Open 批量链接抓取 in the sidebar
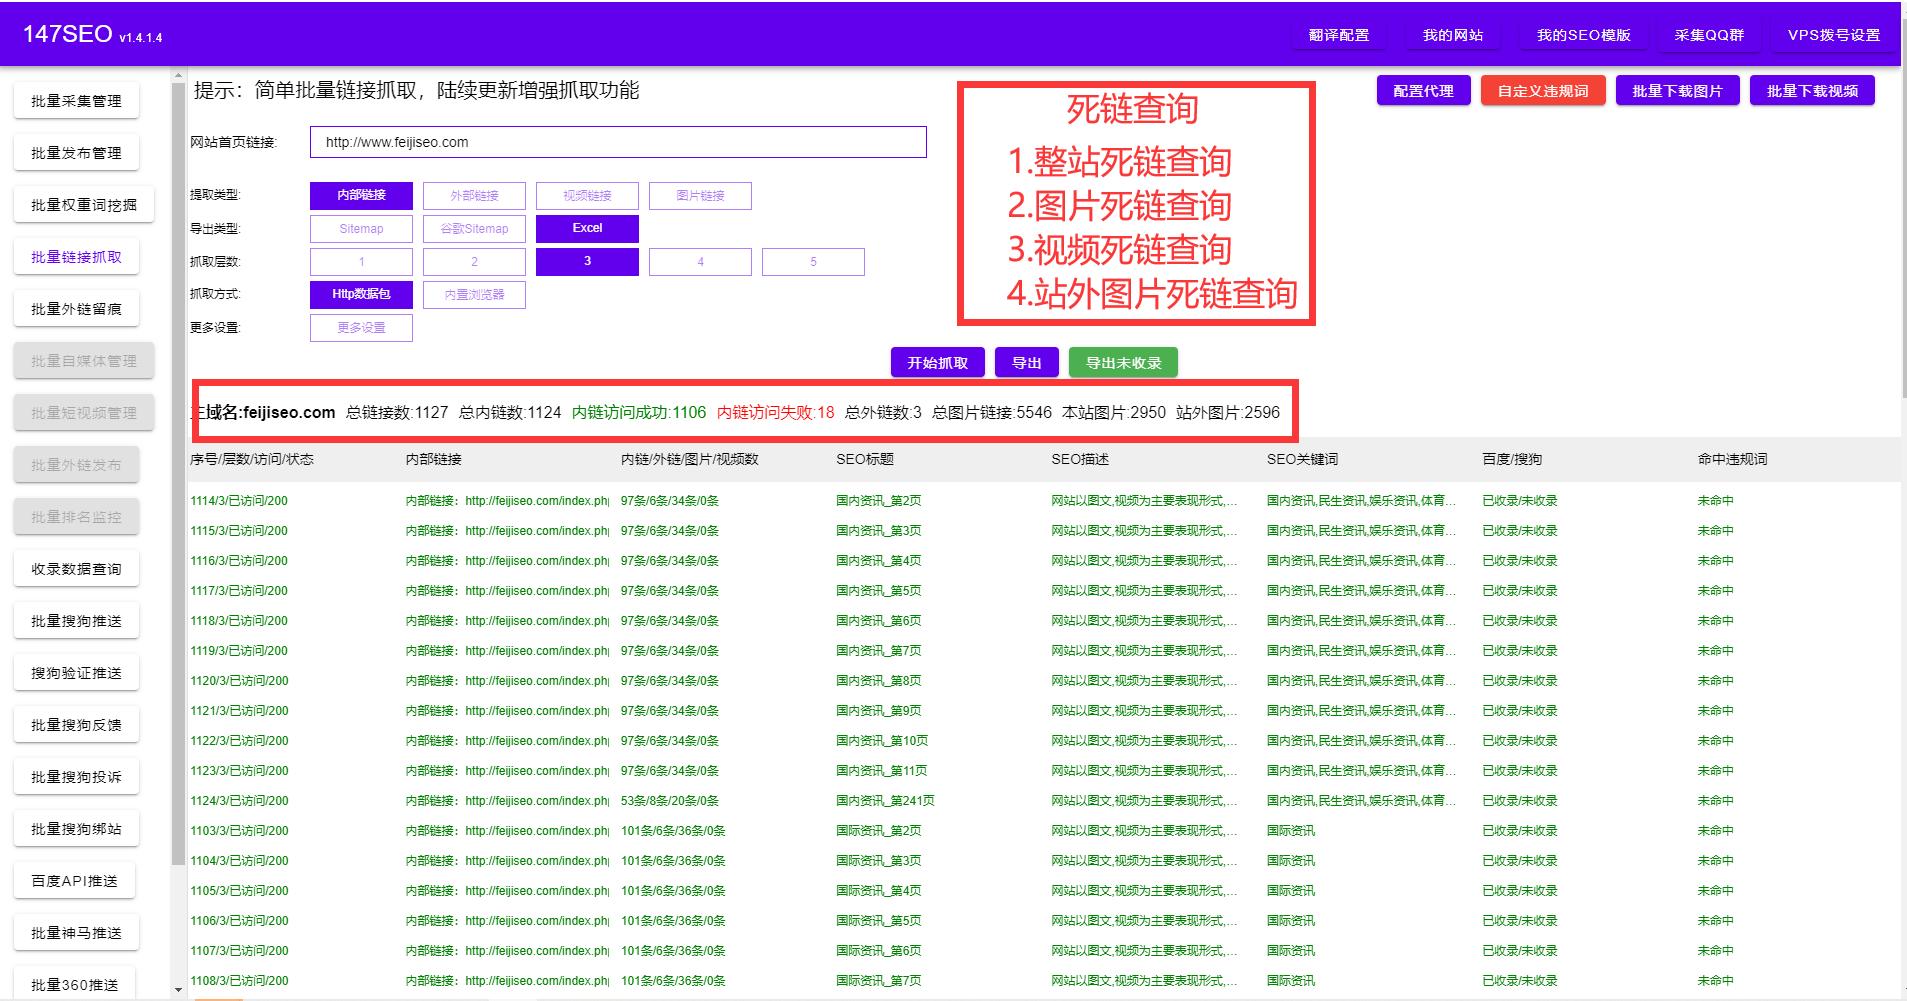 (x=76, y=256)
